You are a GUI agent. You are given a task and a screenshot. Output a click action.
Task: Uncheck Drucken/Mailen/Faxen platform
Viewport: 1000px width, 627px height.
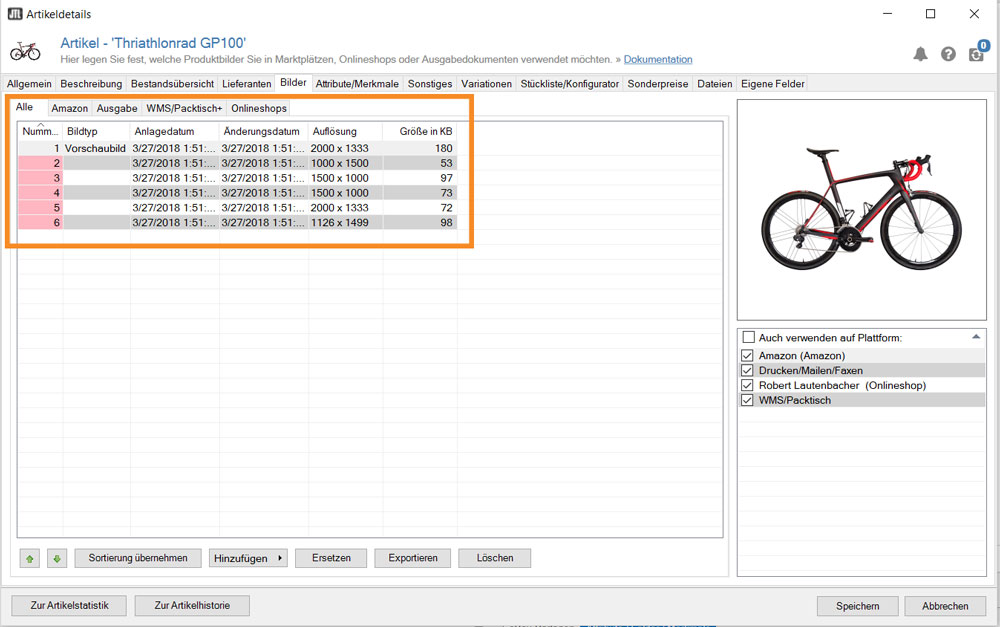tap(747, 370)
